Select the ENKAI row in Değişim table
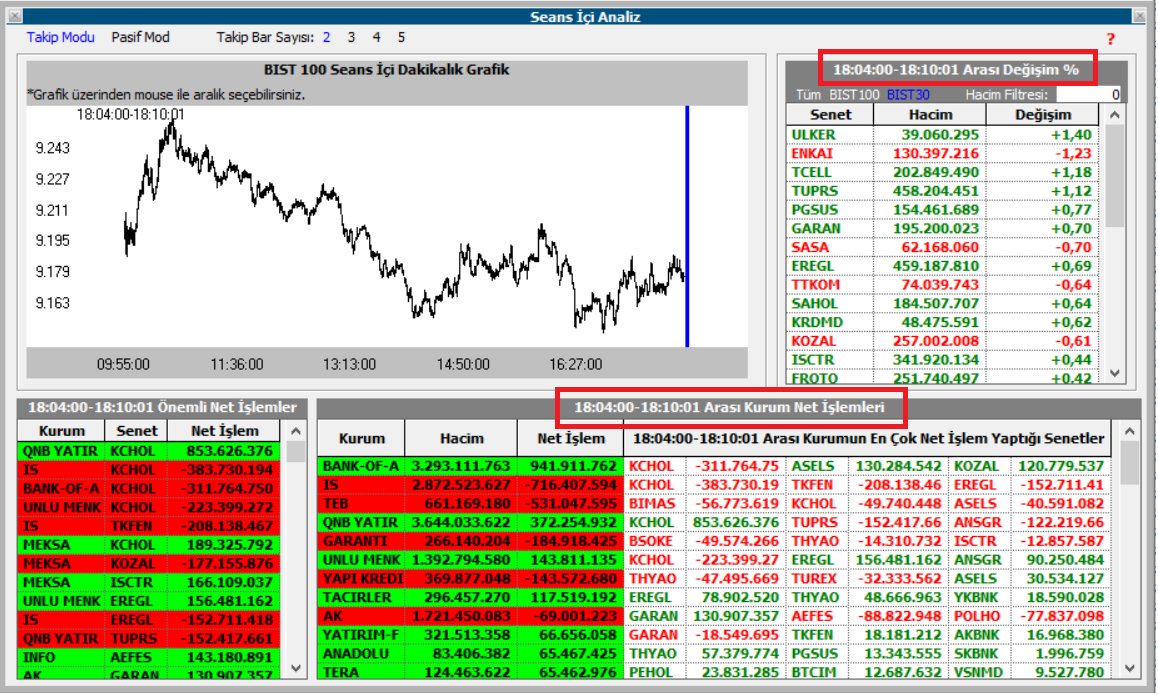This screenshot has height=695, width=1158. coord(942,153)
